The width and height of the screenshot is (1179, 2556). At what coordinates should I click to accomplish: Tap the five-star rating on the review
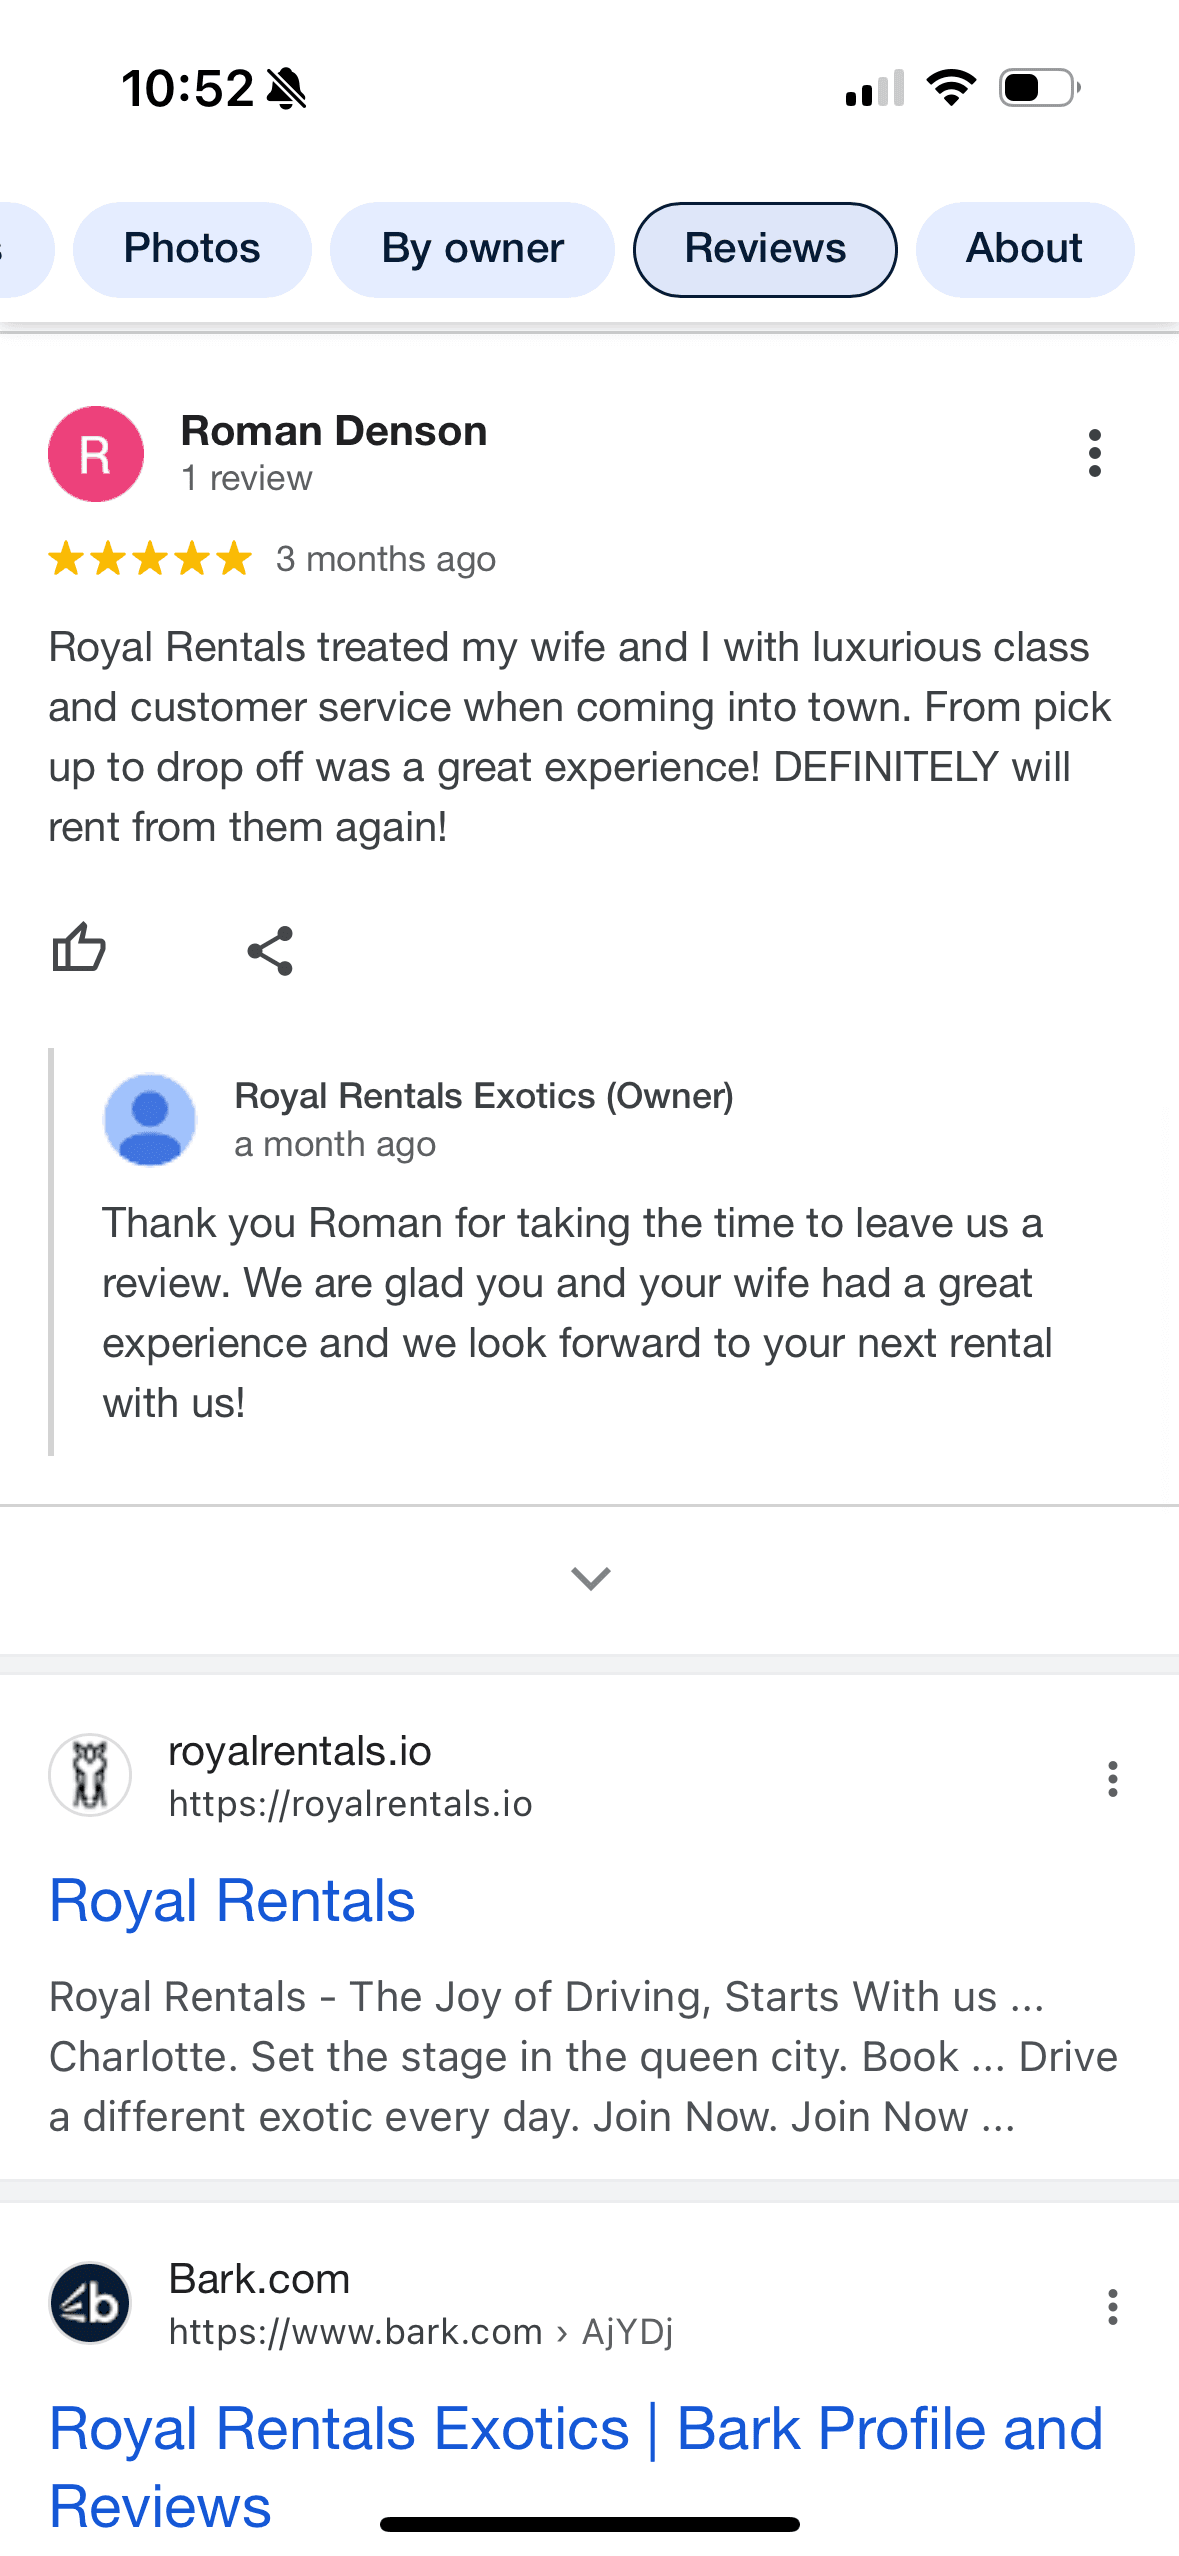click(x=148, y=559)
